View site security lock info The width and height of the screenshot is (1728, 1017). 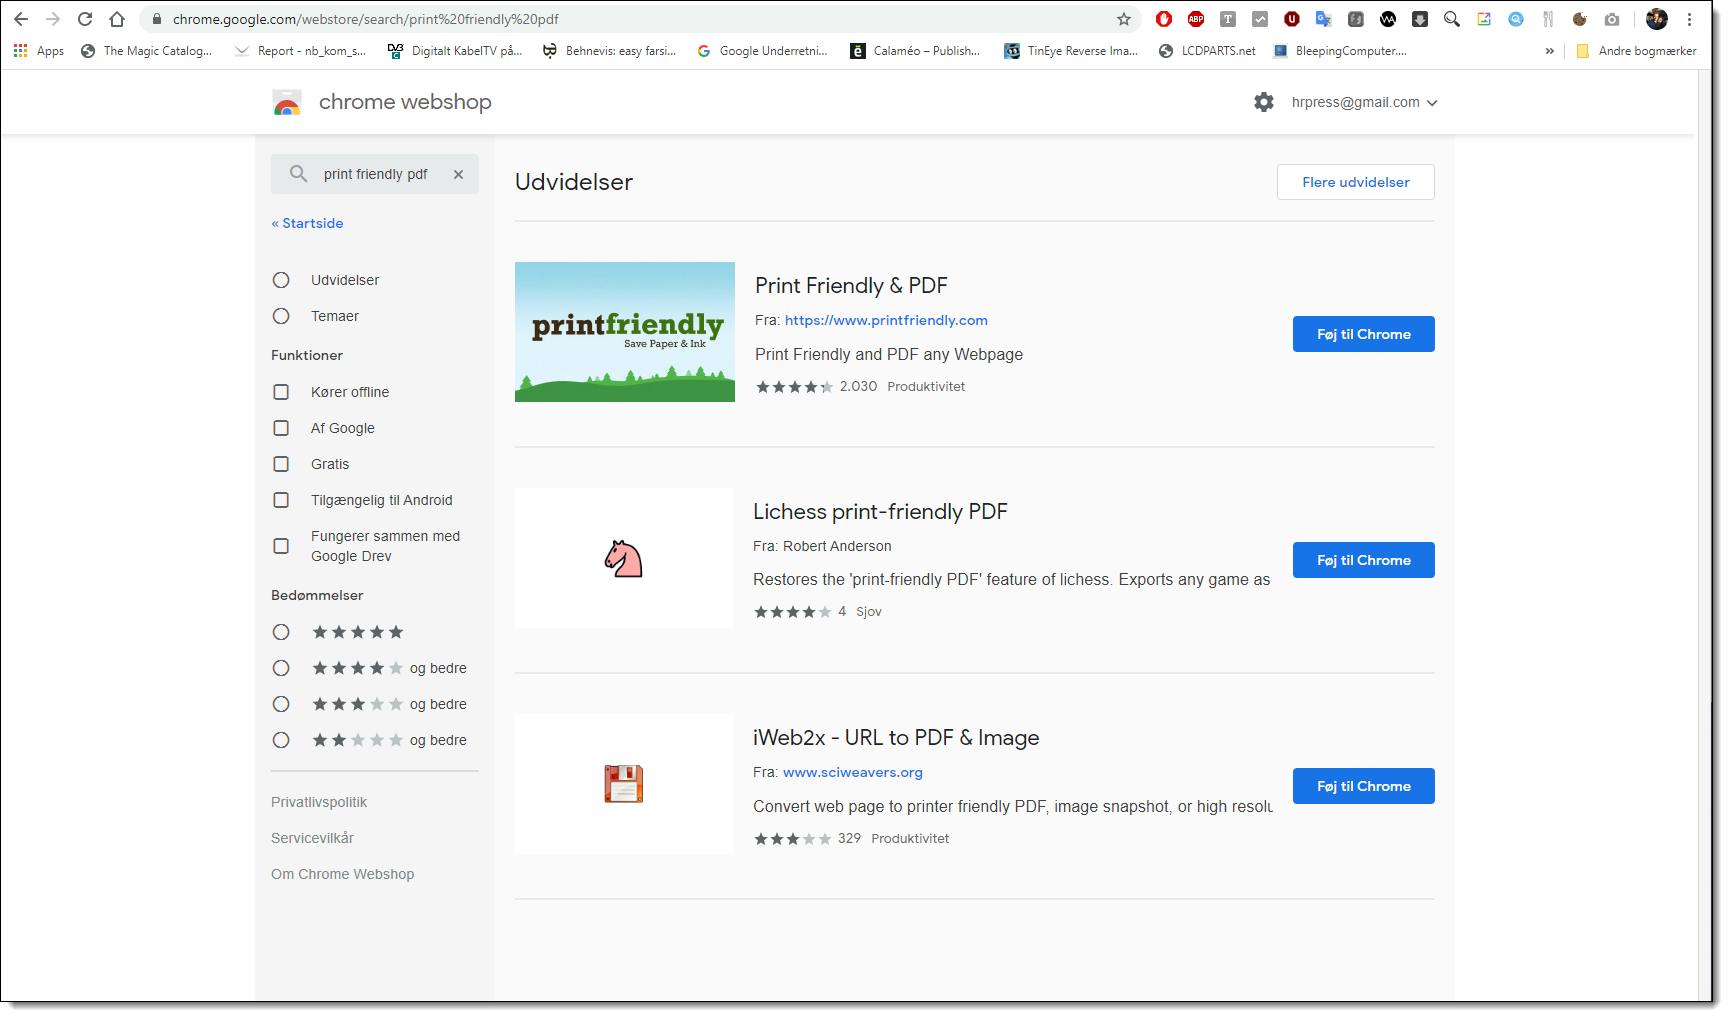point(156,19)
